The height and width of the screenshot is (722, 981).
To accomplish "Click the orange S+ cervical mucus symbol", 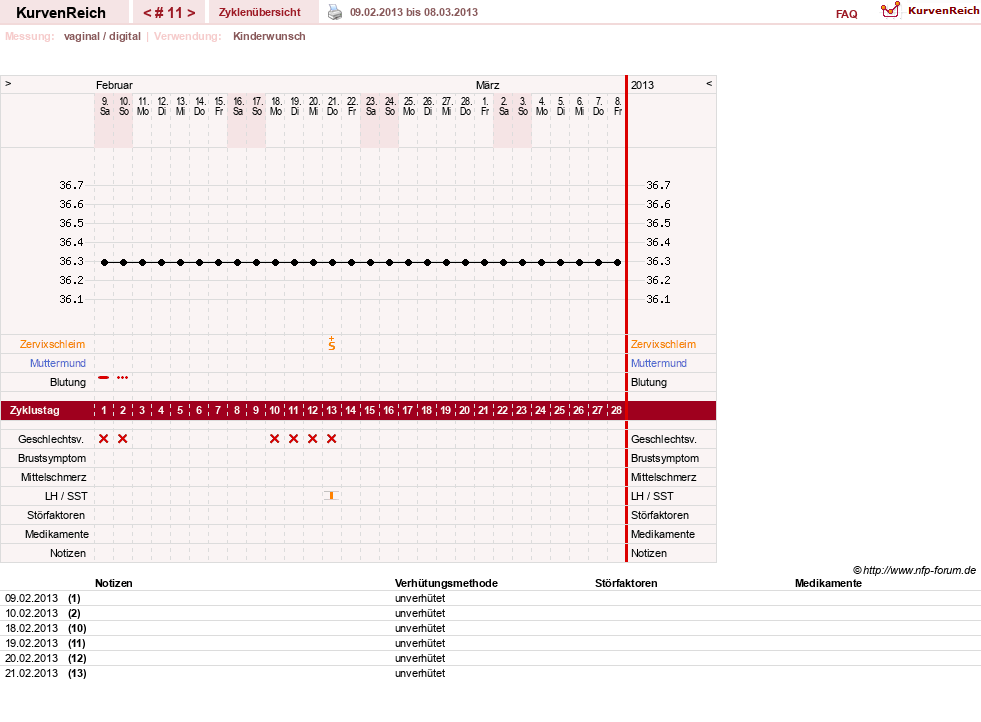I will pos(332,343).
